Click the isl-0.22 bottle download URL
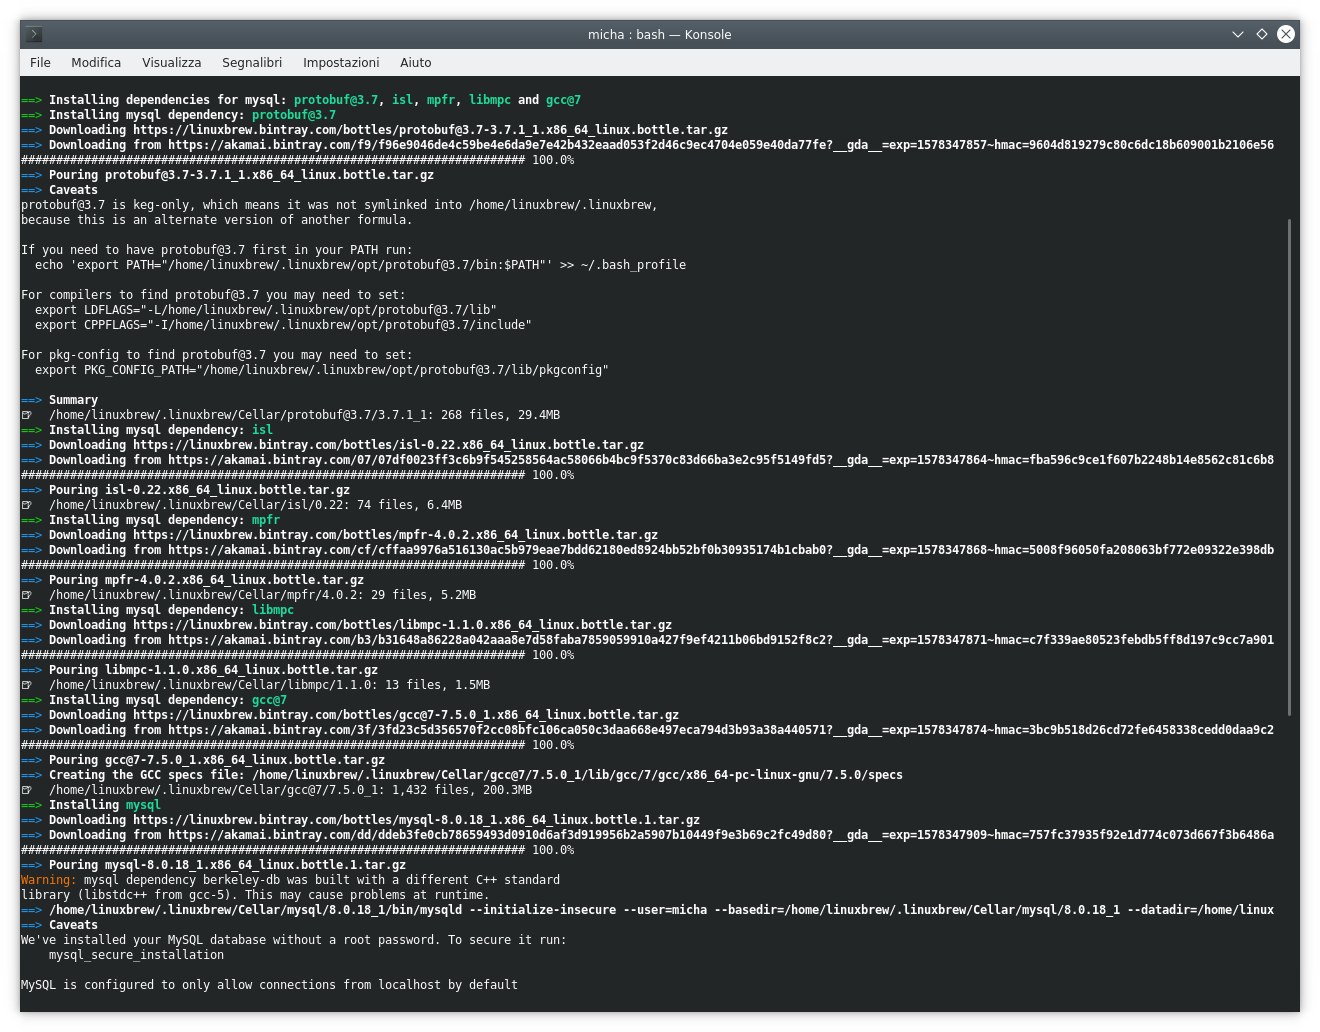The width and height of the screenshot is (1320, 1032). (x=388, y=445)
